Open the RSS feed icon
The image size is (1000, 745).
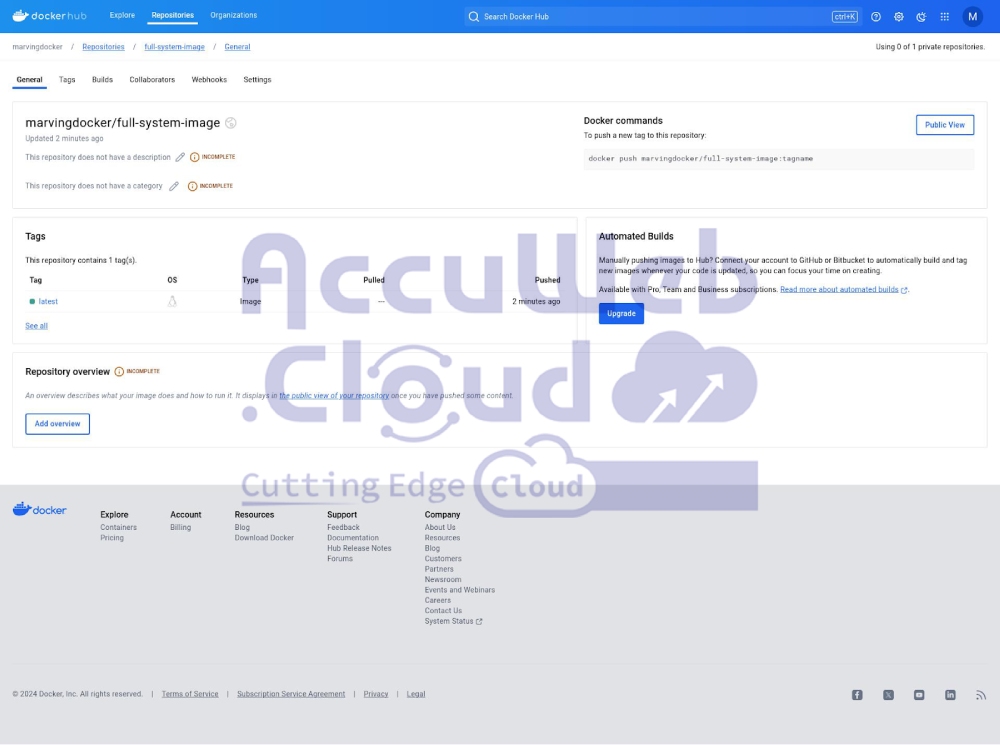(981, 695)
